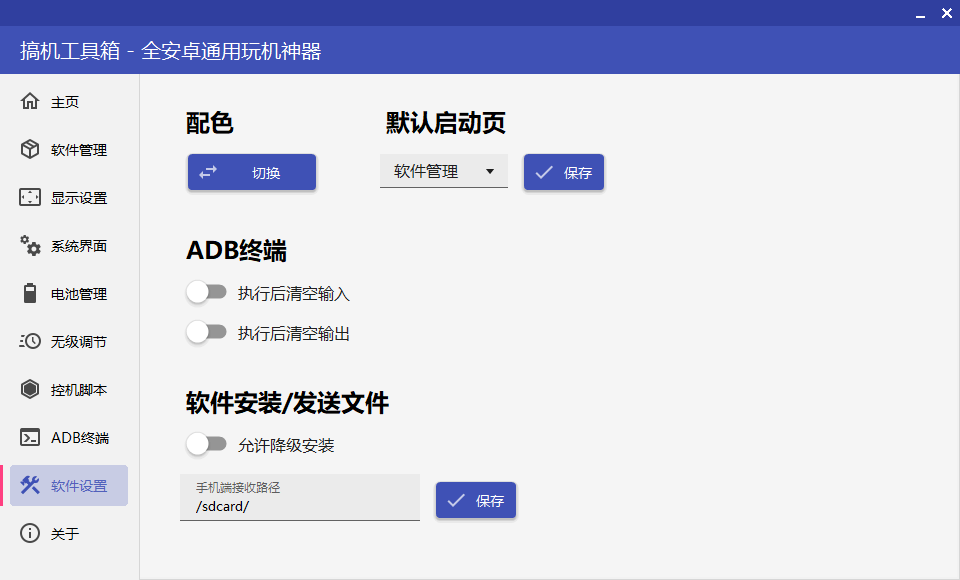
Task: Turn on 允许降级安装 switch
Action: point(206,444)
